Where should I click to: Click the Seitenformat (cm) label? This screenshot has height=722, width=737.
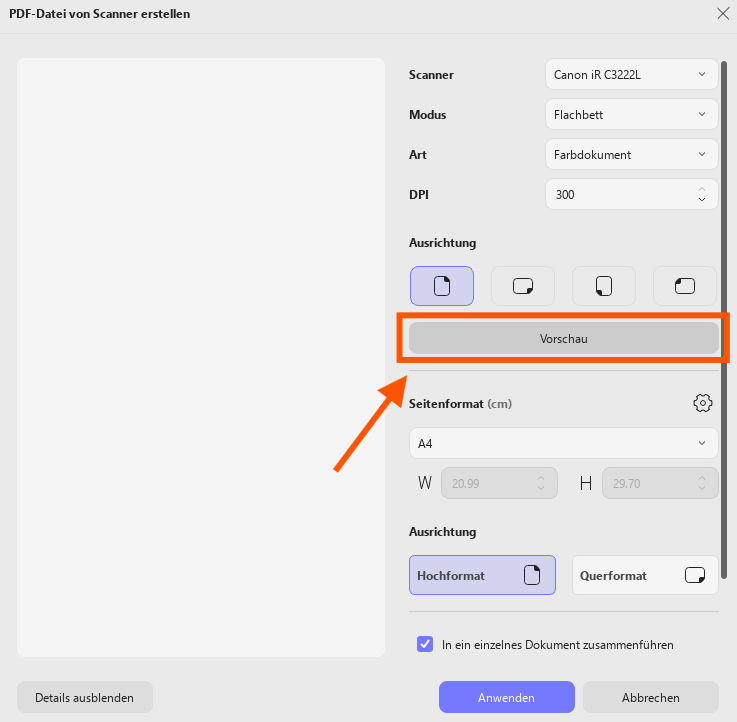click(x=460, y=404)
